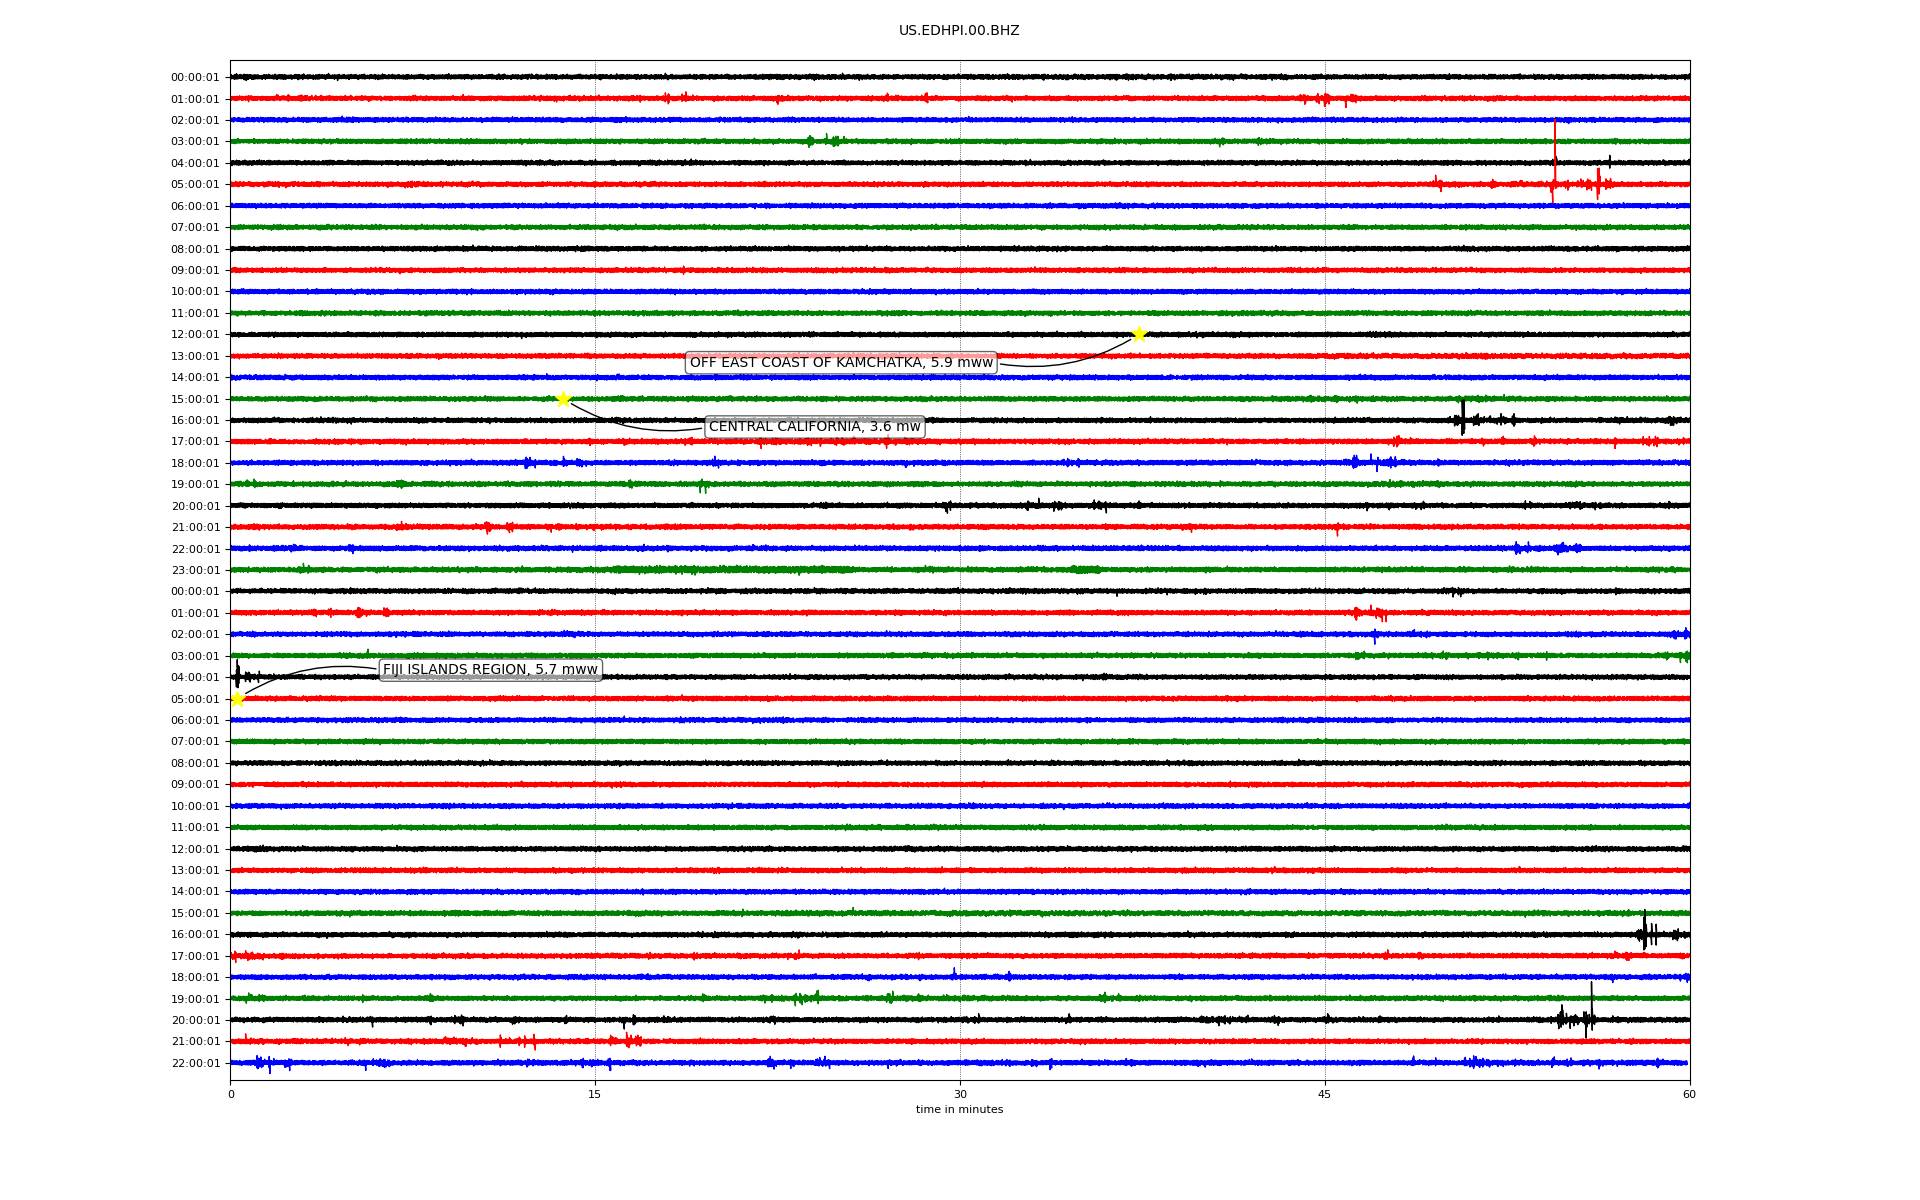Image resolution: width=1920 pixels, height=1200 pixels.
Task: Click the top 00:00:01 row label
Action: (195, 78)
